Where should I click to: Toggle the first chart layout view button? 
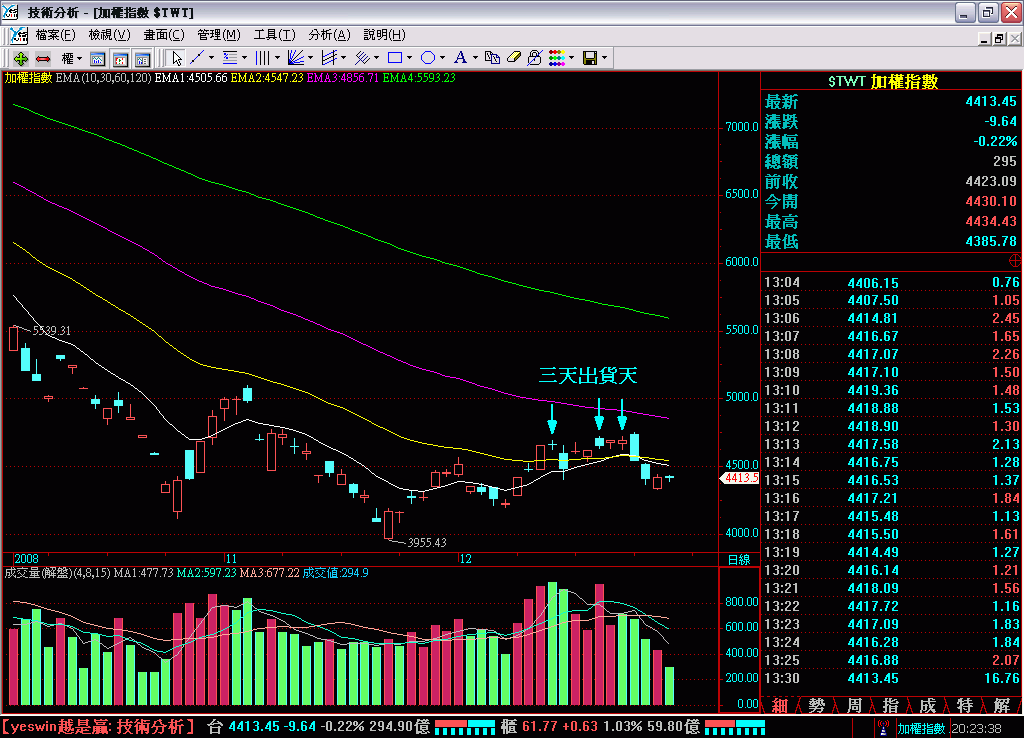point(97,59)
